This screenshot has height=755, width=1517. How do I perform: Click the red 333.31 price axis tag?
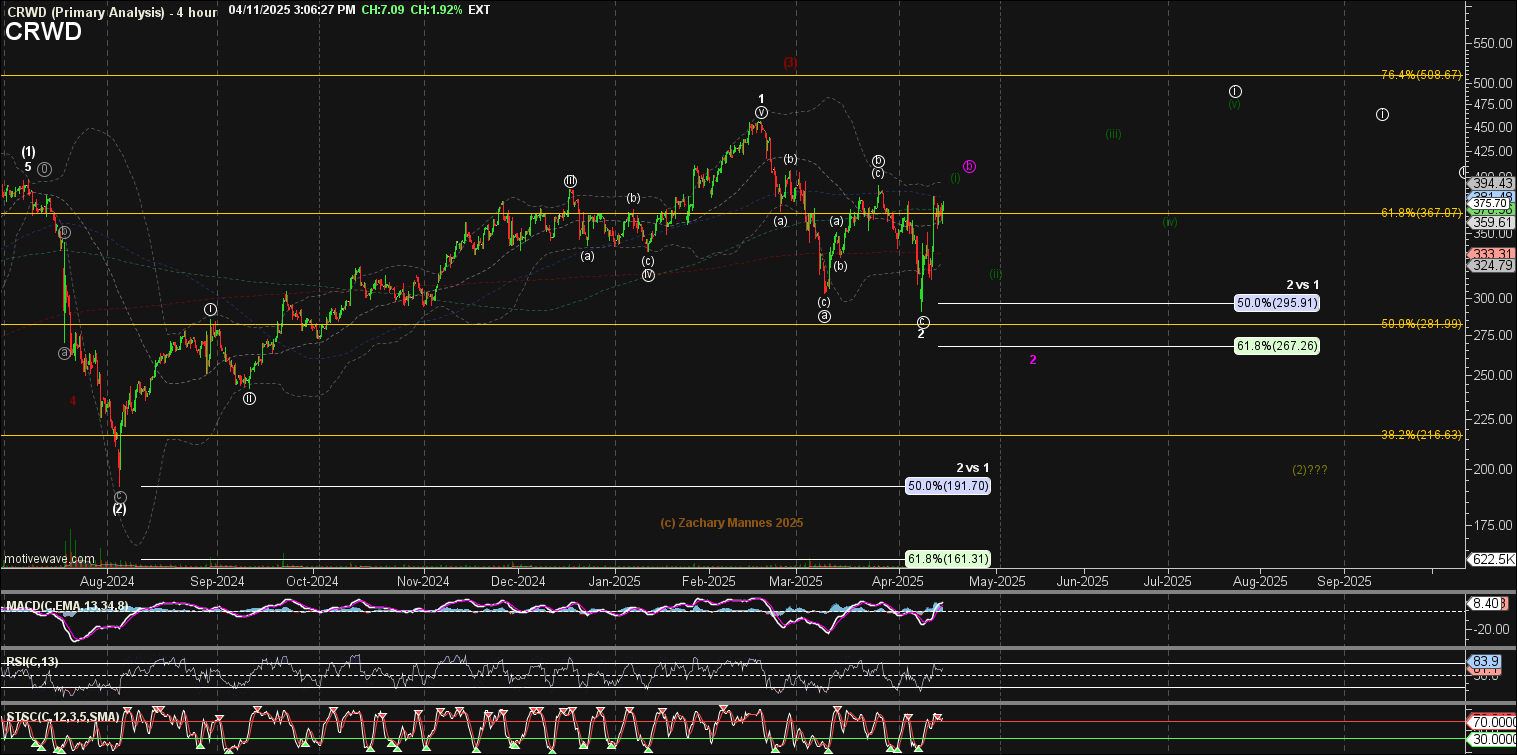coord(1490,254)
